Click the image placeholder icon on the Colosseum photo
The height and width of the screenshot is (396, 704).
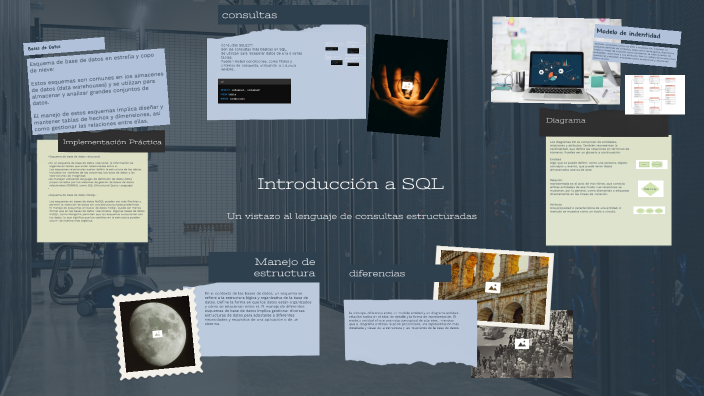pos(493,288)
